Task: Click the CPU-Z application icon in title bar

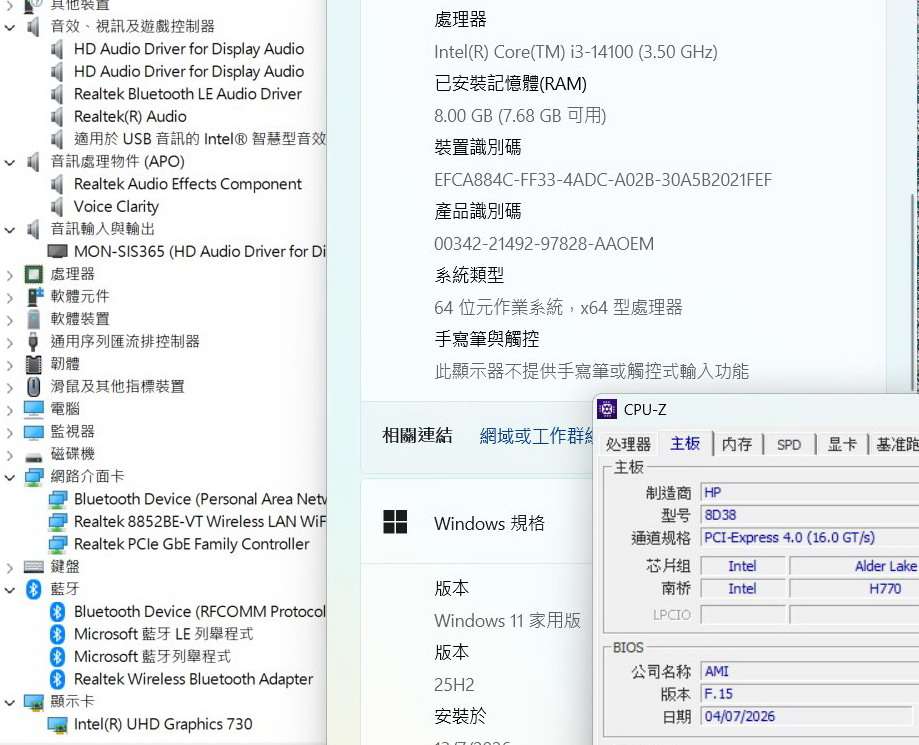Action: pyautogui.click(x=607, y=409)
